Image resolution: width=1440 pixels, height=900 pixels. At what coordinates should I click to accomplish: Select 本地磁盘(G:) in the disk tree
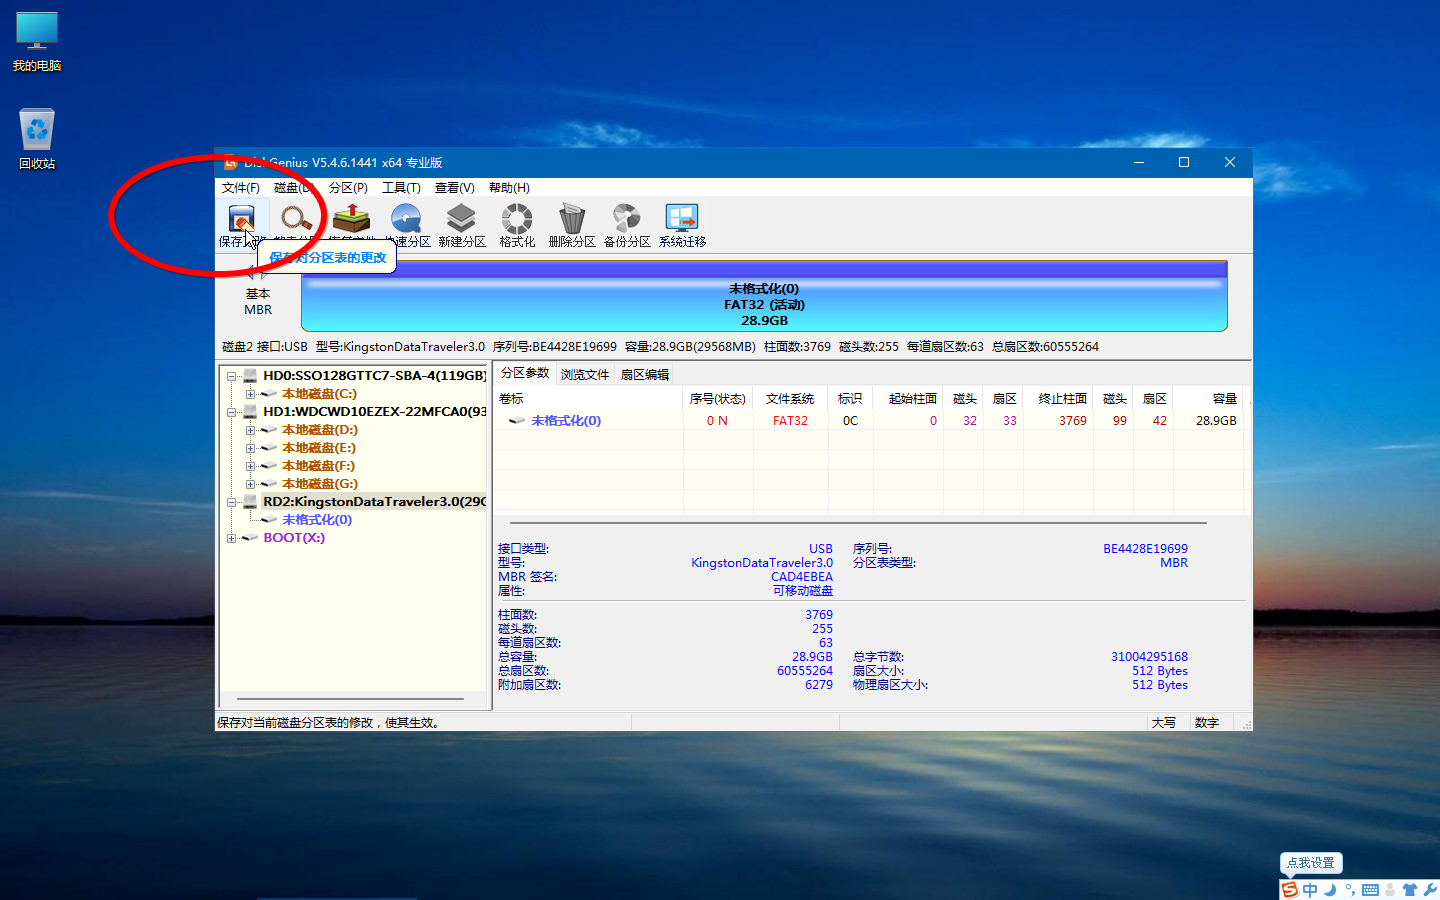click(319, 484)
